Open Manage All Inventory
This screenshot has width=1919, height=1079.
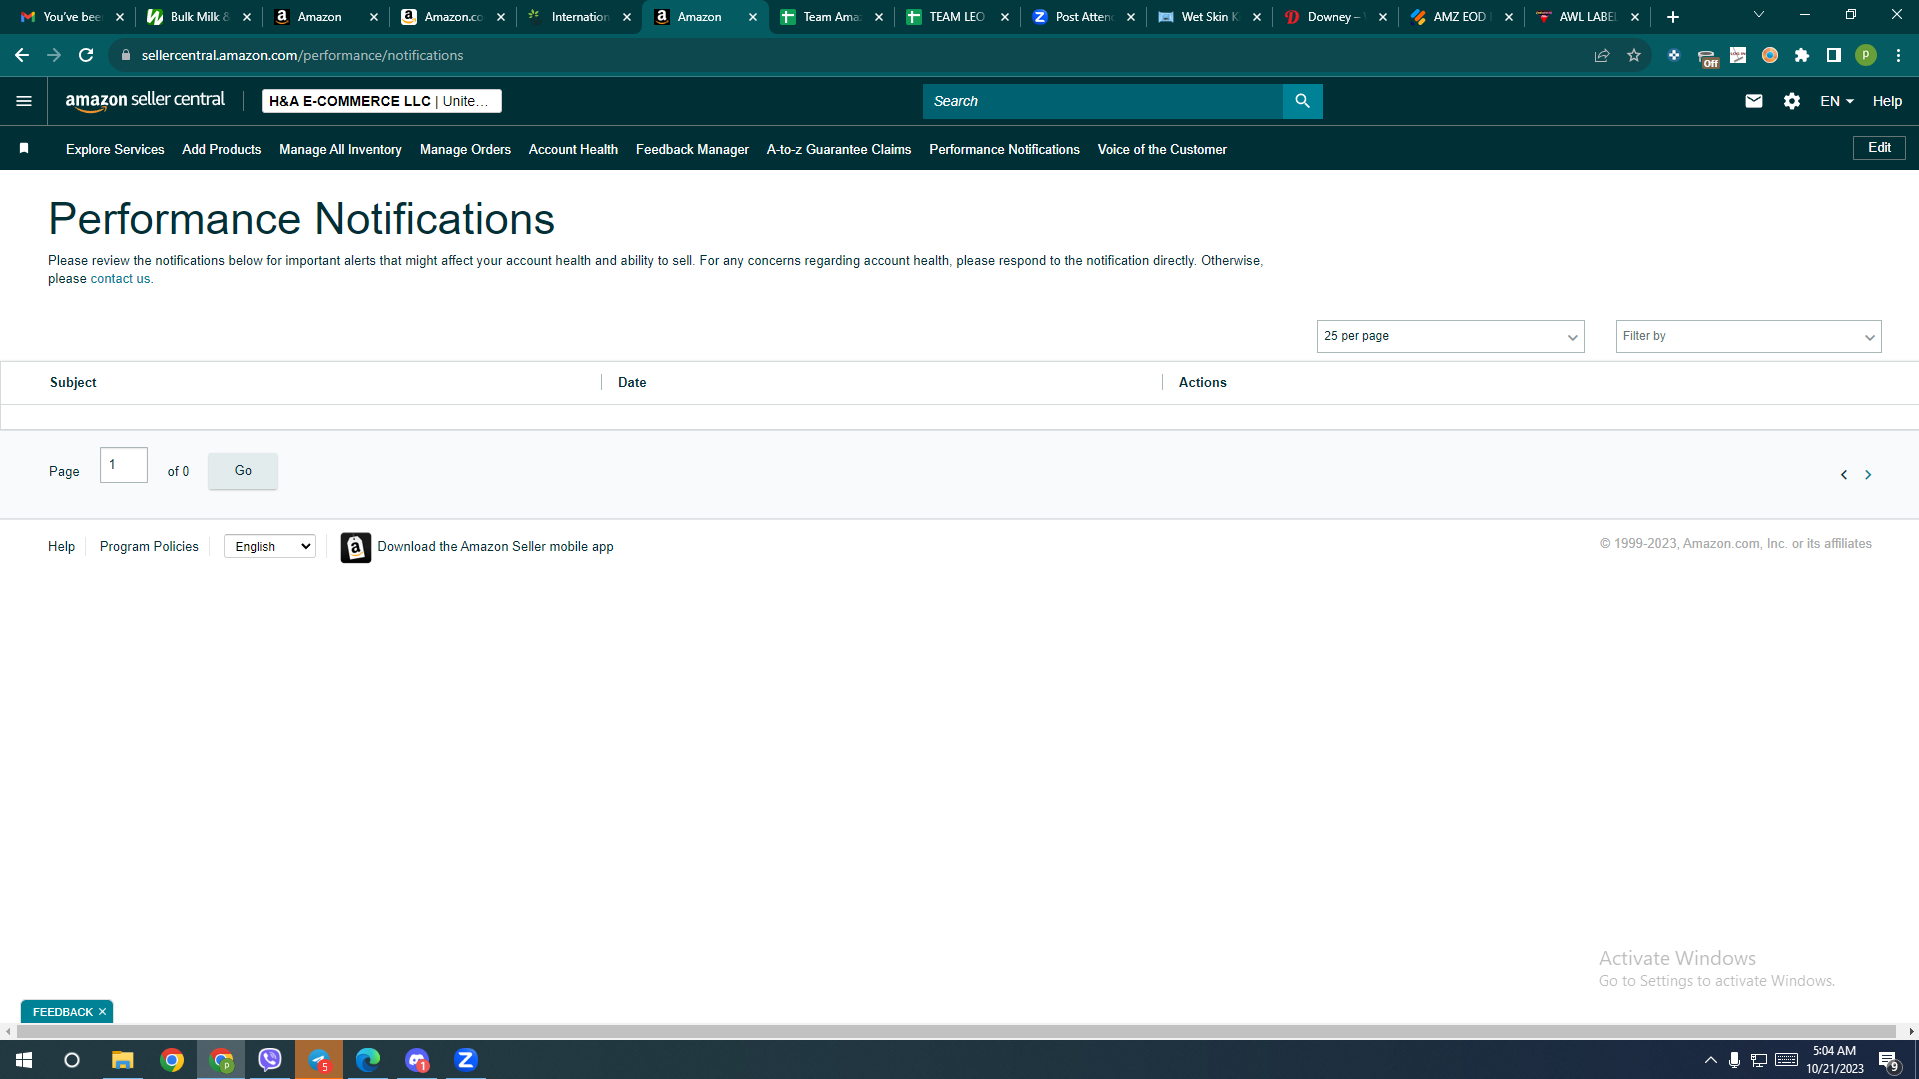pos(340,149)
